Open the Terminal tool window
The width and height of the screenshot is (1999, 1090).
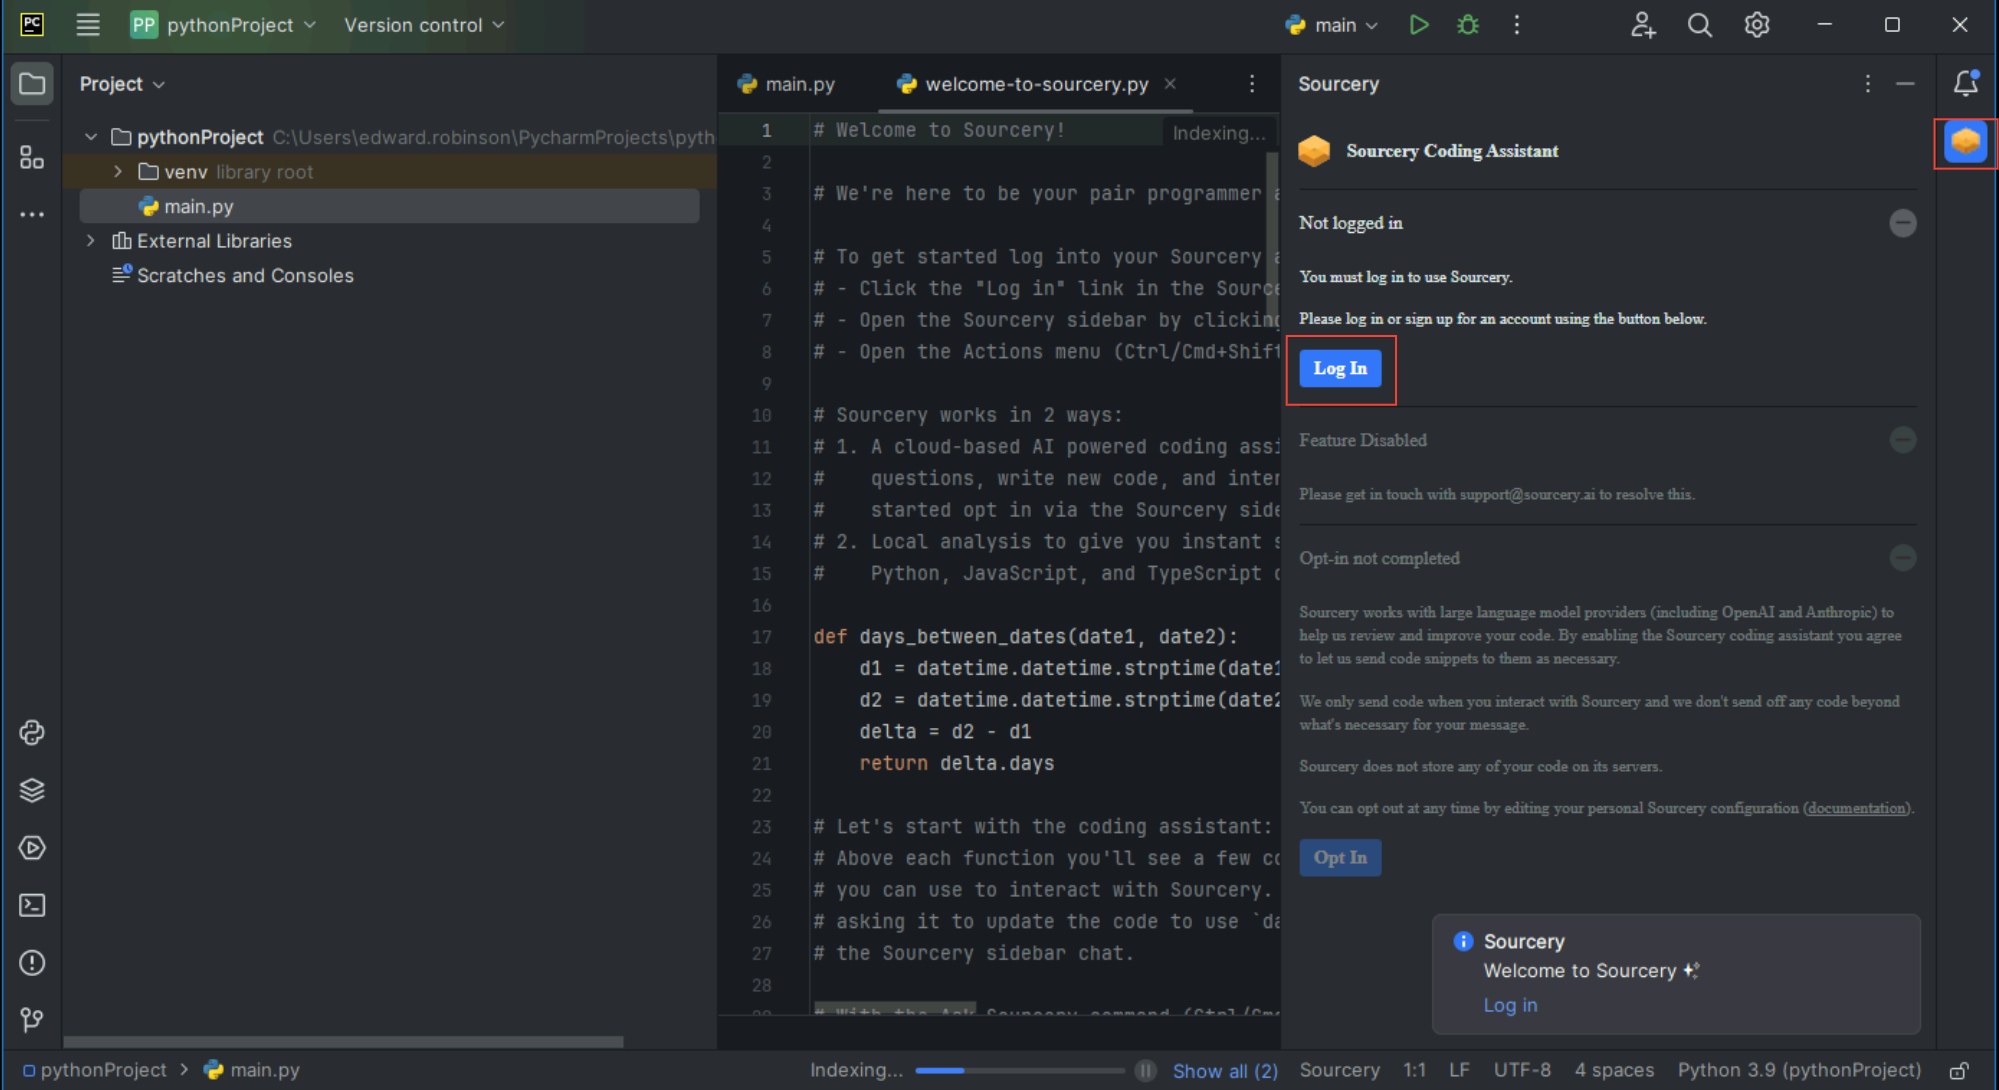pyautogui.click(x=32, y=905)
